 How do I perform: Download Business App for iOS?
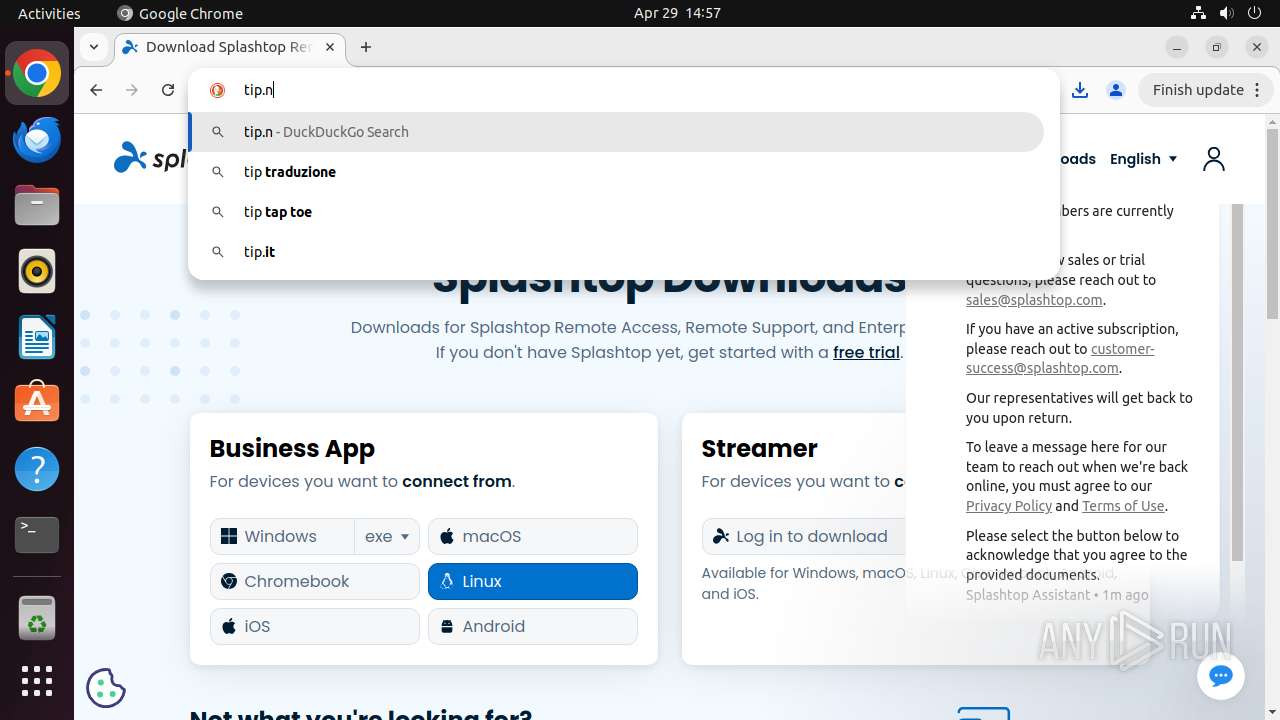315,626
